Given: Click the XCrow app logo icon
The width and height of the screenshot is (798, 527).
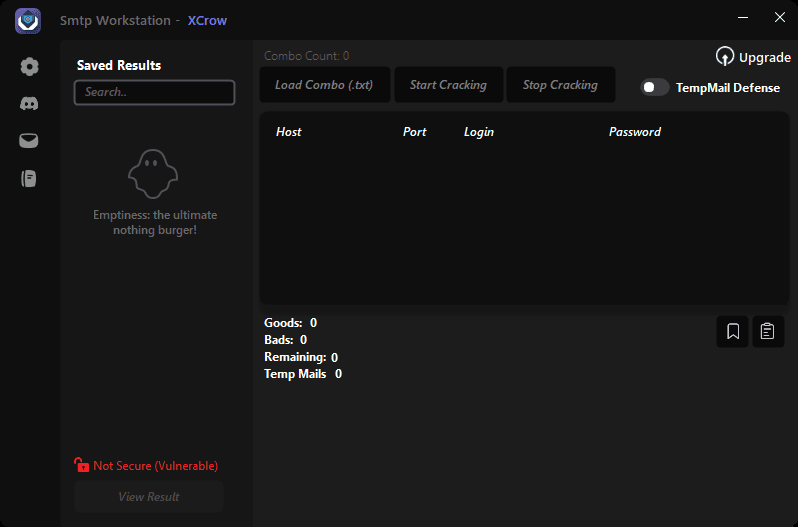Looking at the screenshot, I should (x=28, y=20).
